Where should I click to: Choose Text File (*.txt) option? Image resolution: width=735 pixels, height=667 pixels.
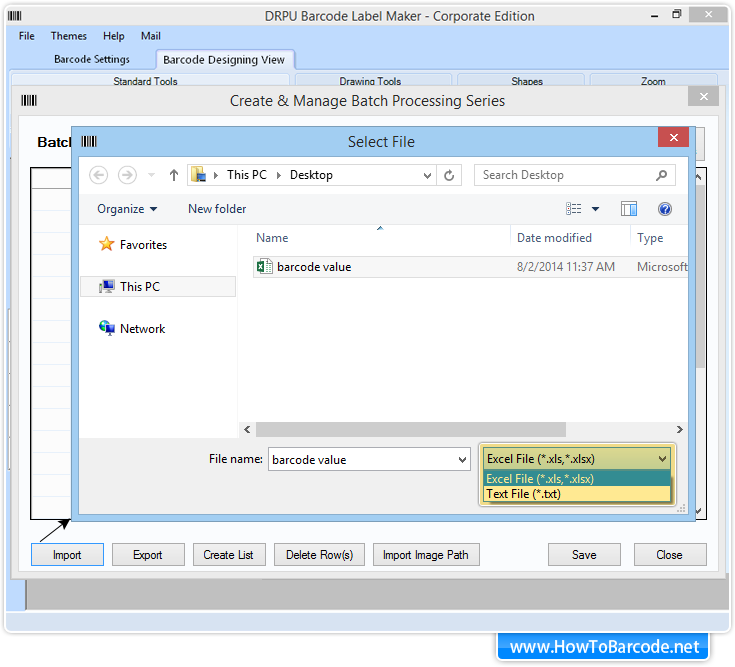pyautogui.click(x=577, y=494)
